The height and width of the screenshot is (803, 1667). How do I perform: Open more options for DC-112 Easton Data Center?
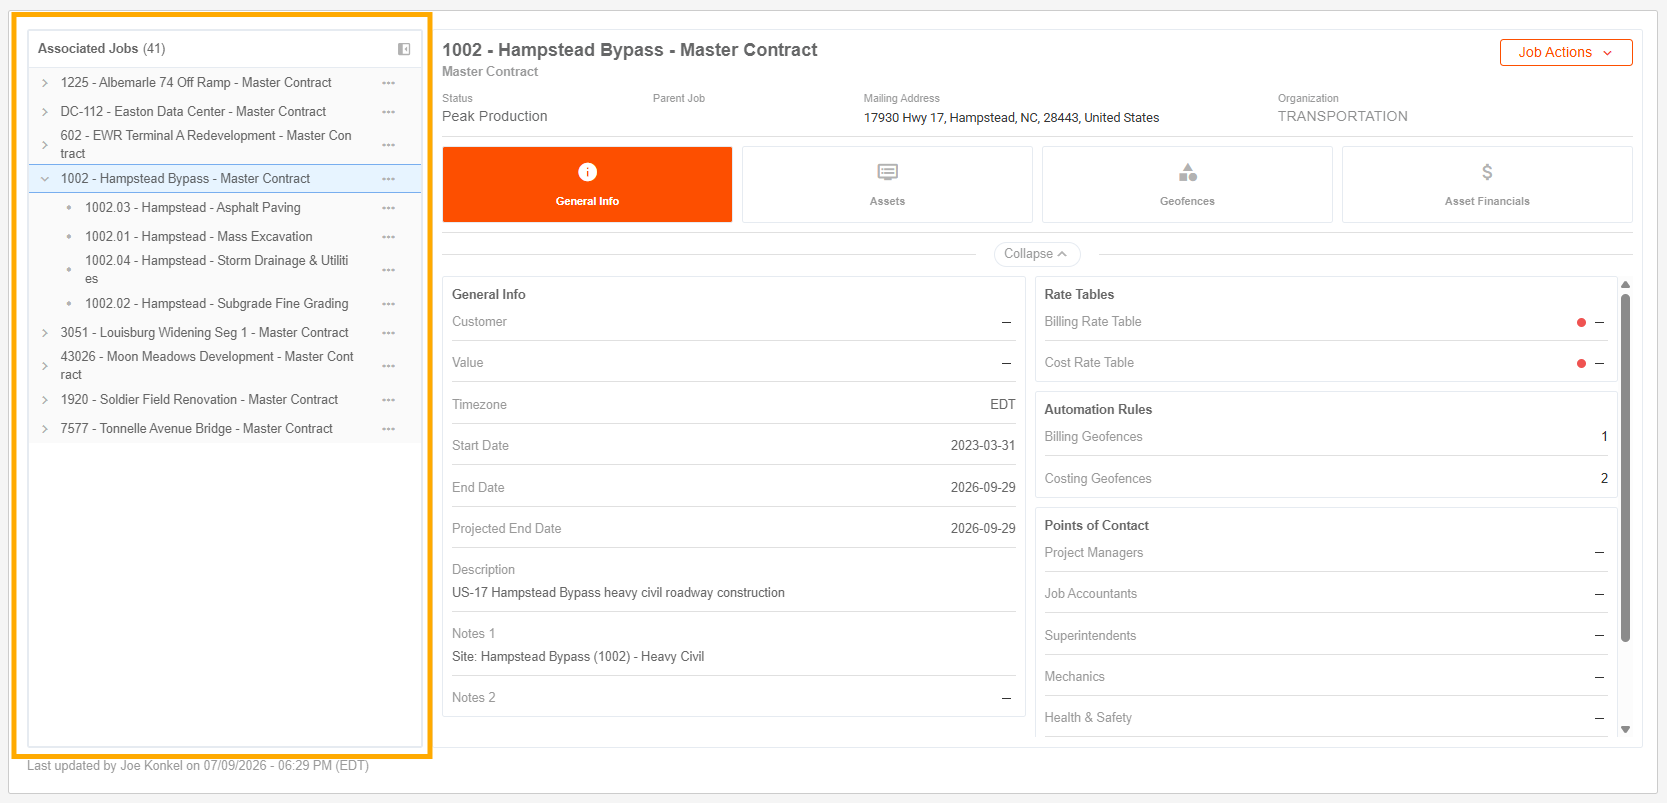pos(388,112)
